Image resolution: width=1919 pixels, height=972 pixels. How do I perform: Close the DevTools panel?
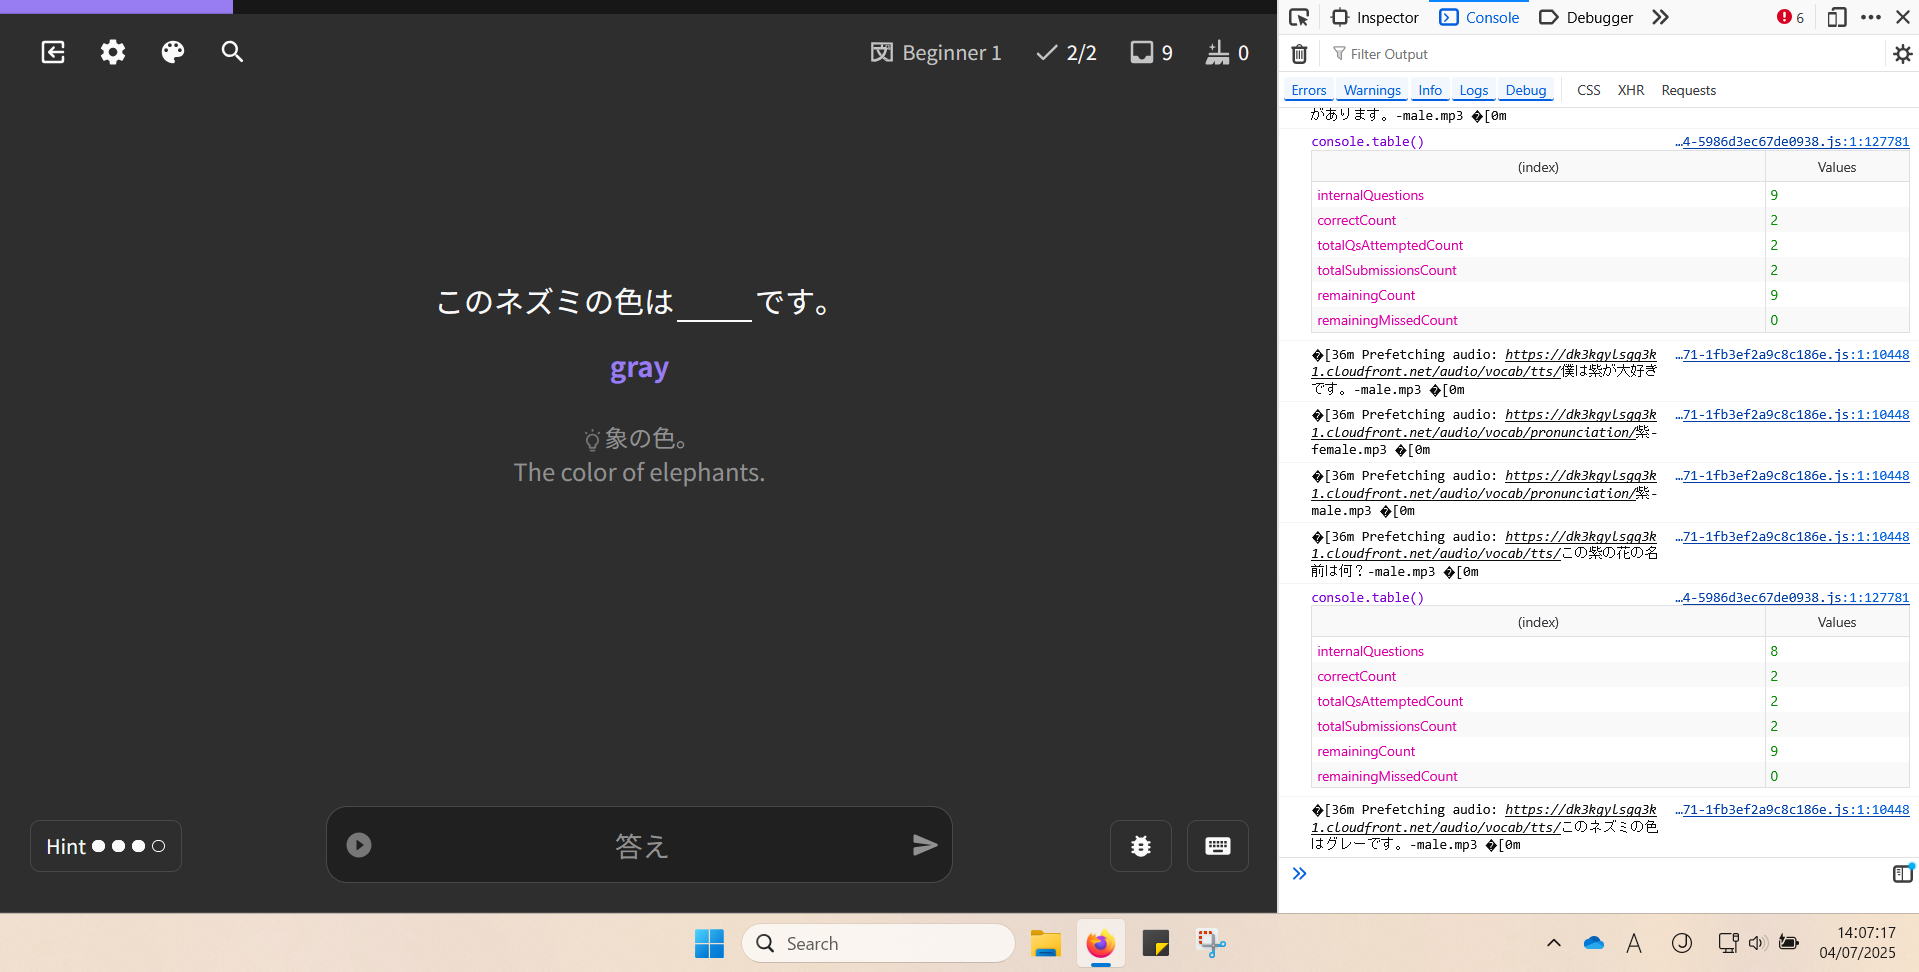point(1903,17)
